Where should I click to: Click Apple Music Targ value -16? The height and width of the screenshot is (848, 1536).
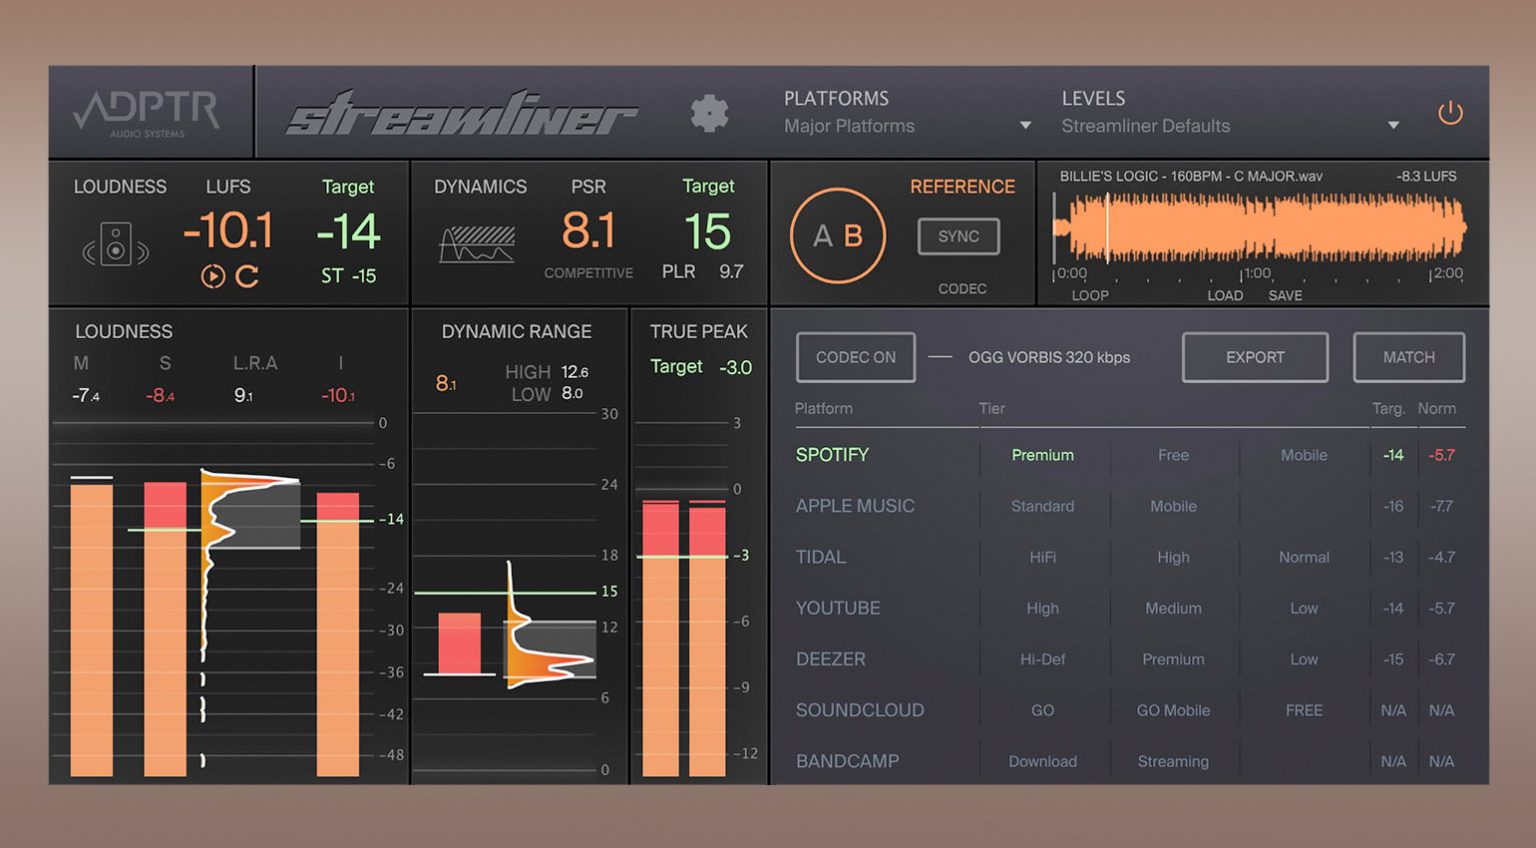pyautogui.click(x=1393, y=506)
